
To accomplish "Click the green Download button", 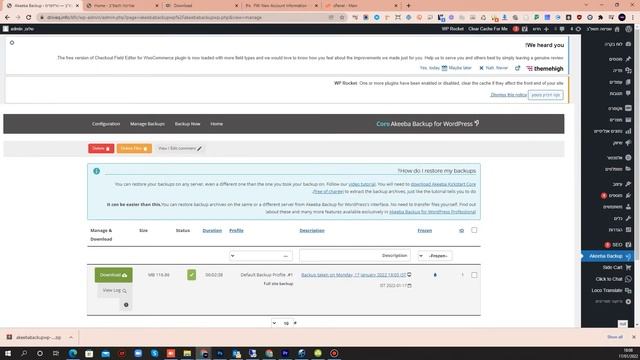I will click(113, 275).
